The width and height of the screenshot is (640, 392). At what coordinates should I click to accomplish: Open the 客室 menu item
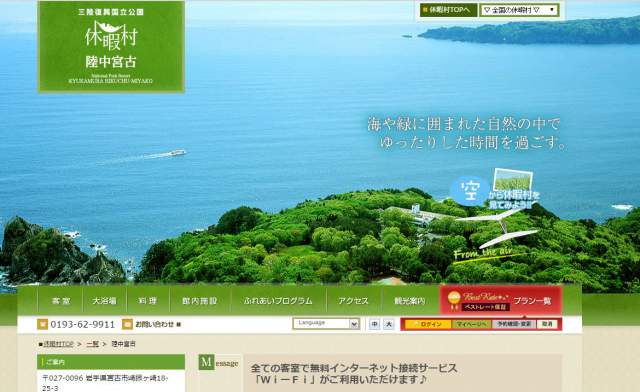[61, 301]
